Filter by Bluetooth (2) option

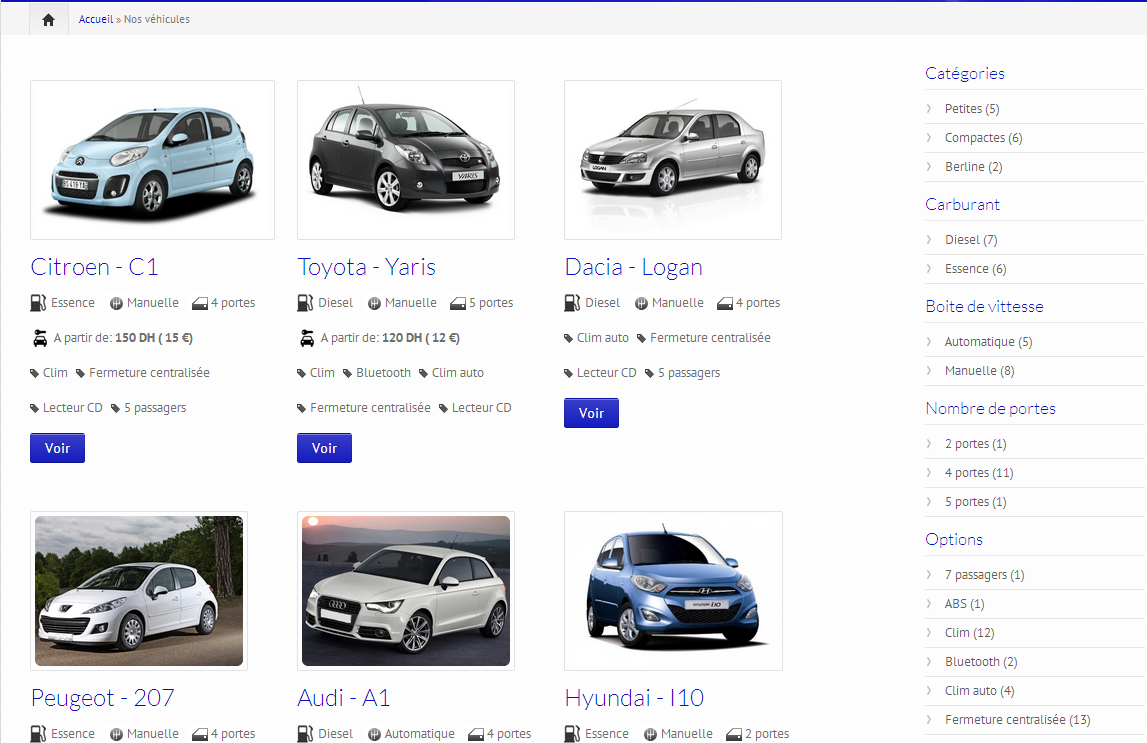click(x=981, y=662)
